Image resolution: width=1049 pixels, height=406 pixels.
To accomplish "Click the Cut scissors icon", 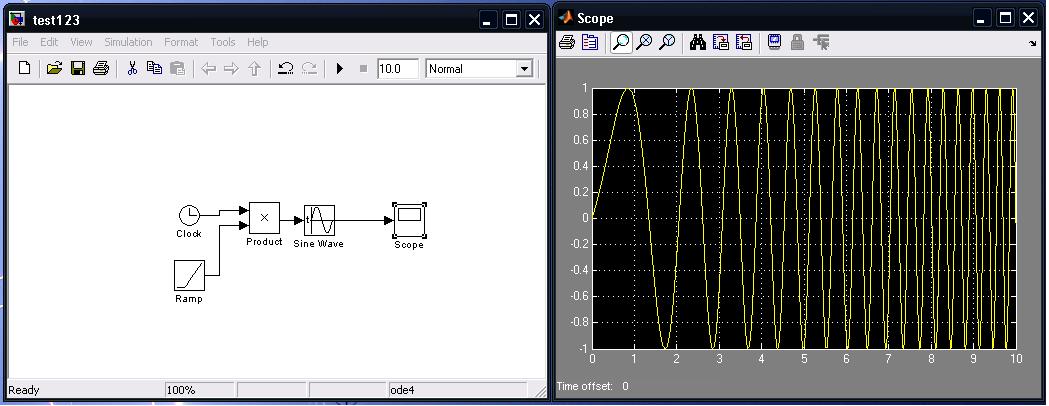I will point(130,69).
